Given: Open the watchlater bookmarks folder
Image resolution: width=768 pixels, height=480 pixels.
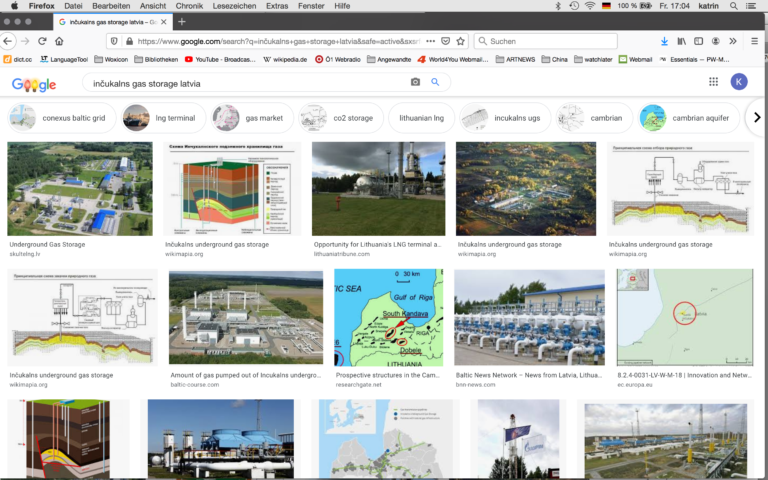Looking at the screenshot, I should (x=593, y=59).
